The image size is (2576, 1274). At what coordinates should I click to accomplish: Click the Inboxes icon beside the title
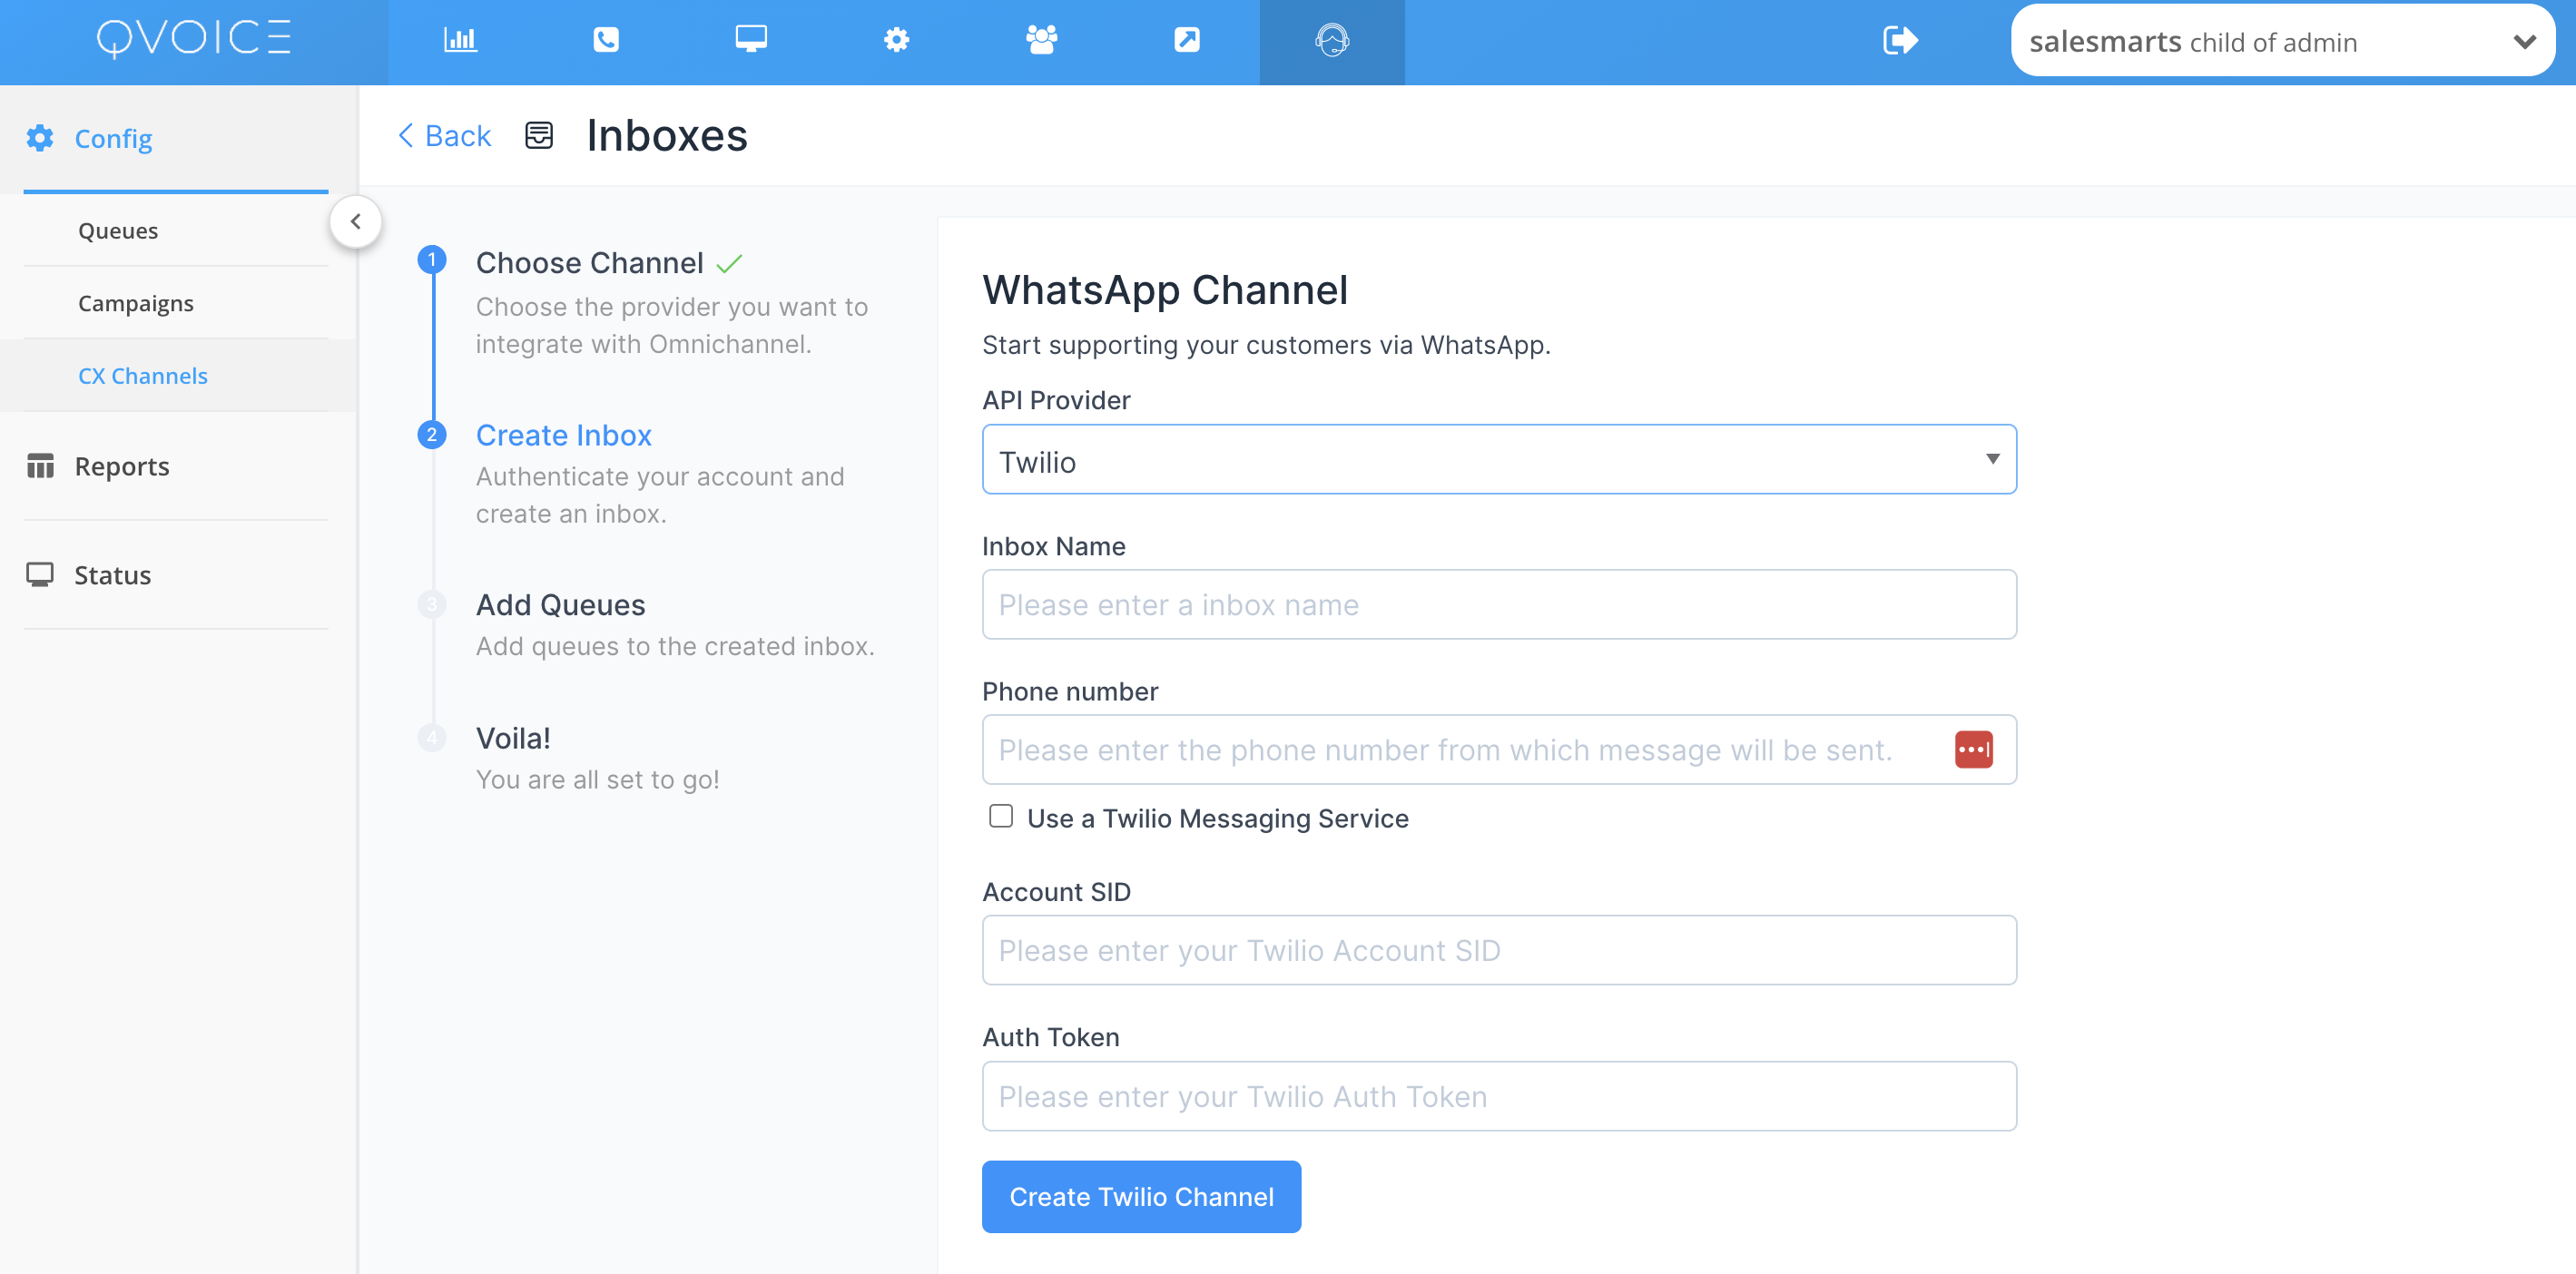pos(539,135)
